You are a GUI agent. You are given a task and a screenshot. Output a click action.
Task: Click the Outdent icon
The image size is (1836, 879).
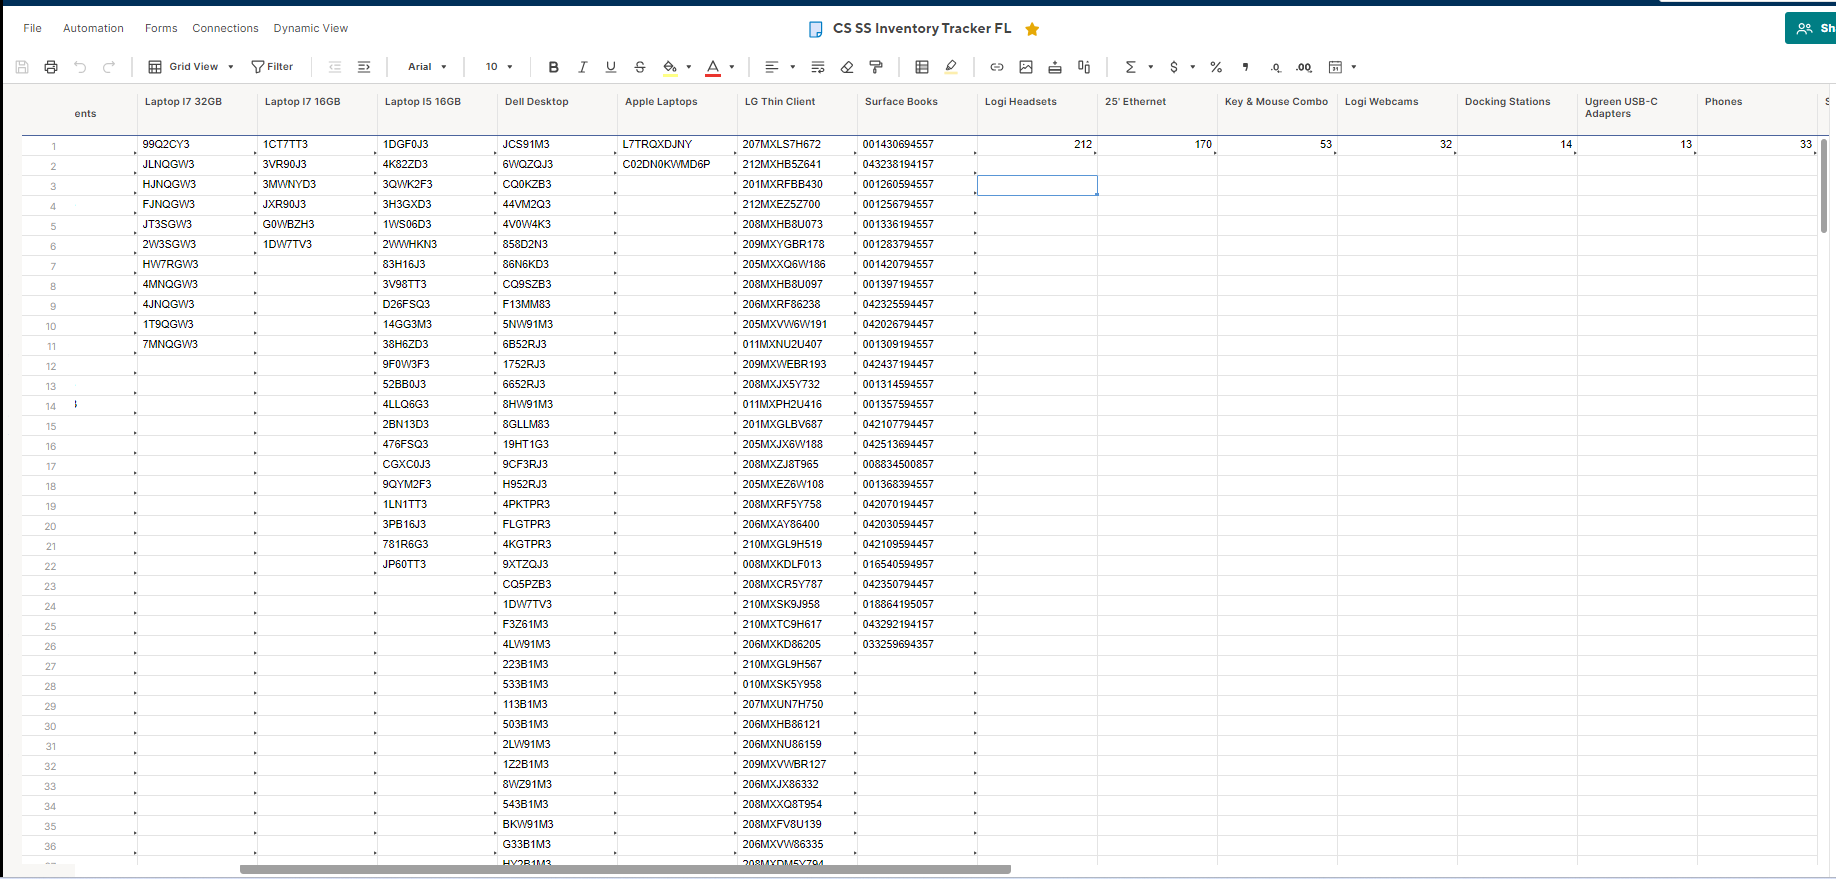pyautogui.click(x=335, y=67)
